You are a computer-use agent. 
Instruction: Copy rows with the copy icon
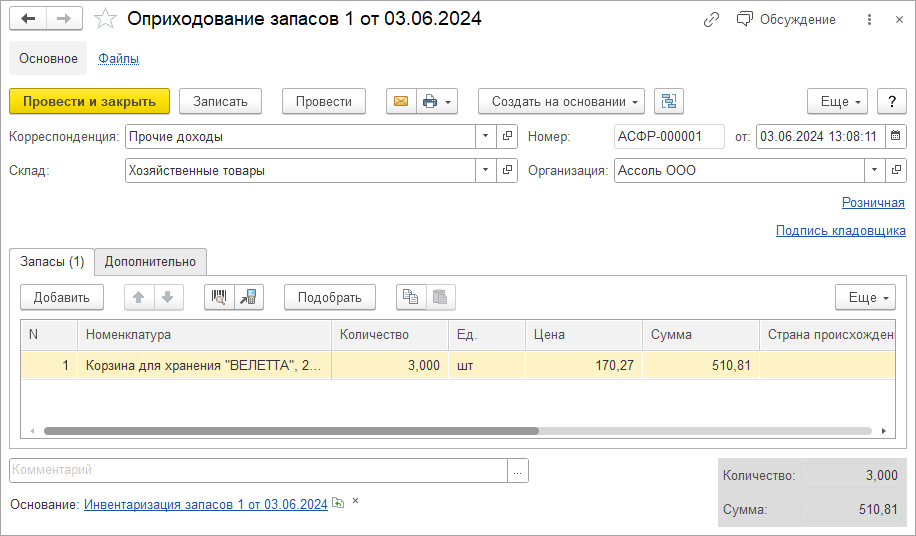(x=410, y=297)
